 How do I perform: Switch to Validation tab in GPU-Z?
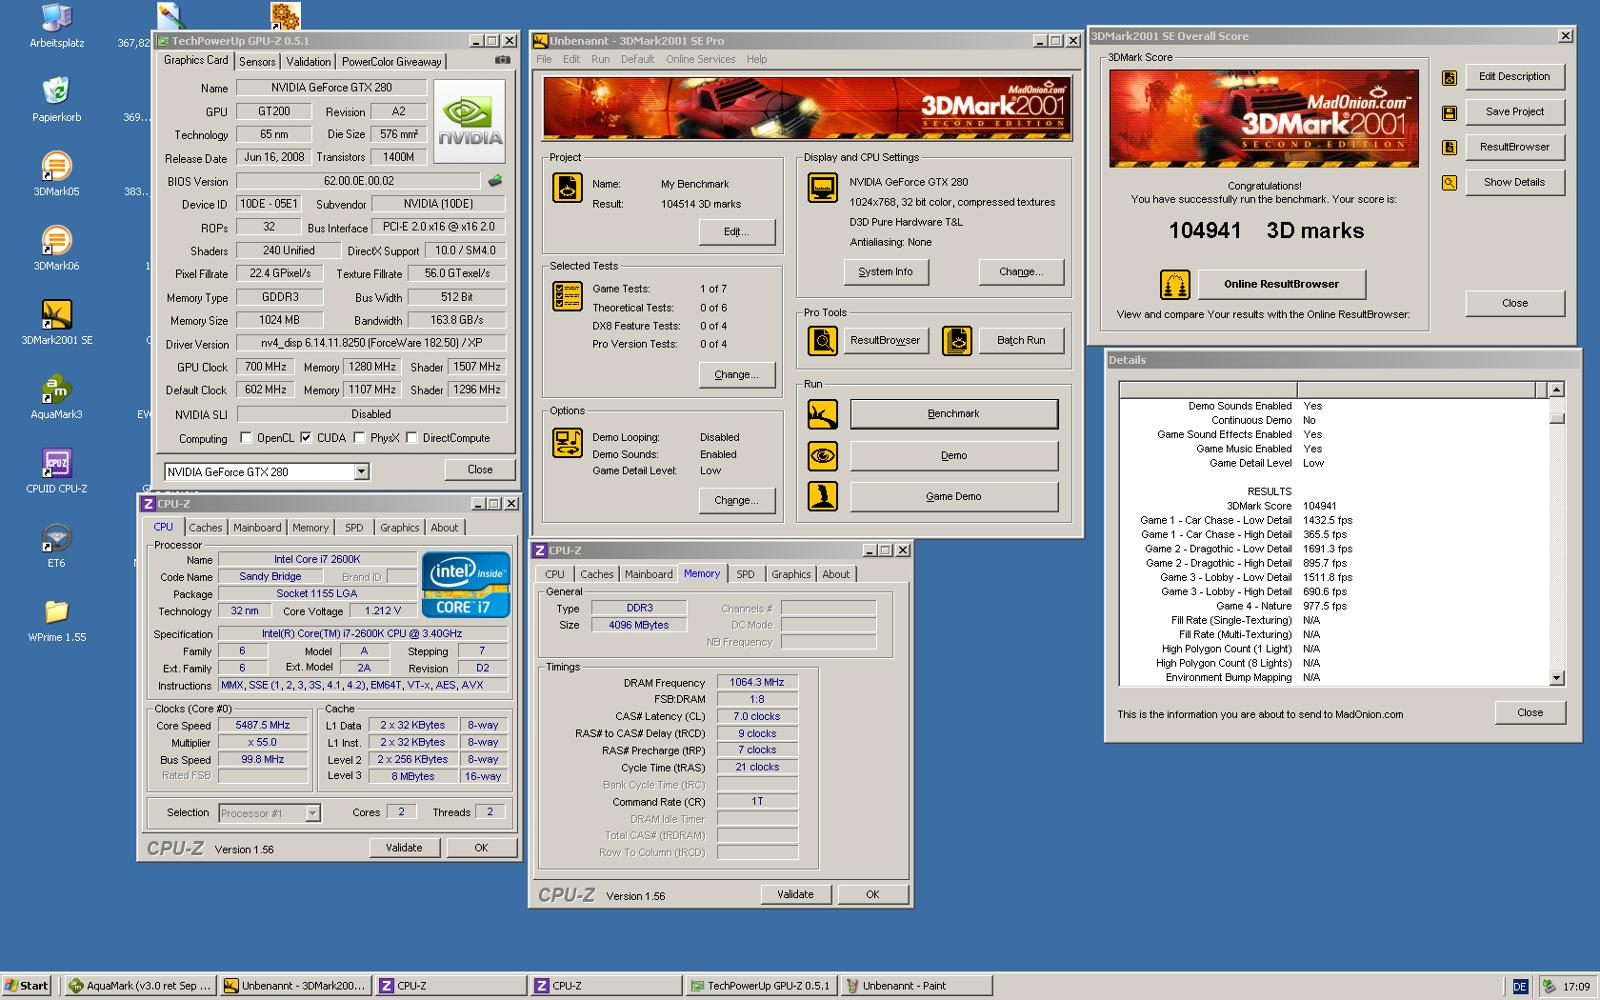pos(308,62)
